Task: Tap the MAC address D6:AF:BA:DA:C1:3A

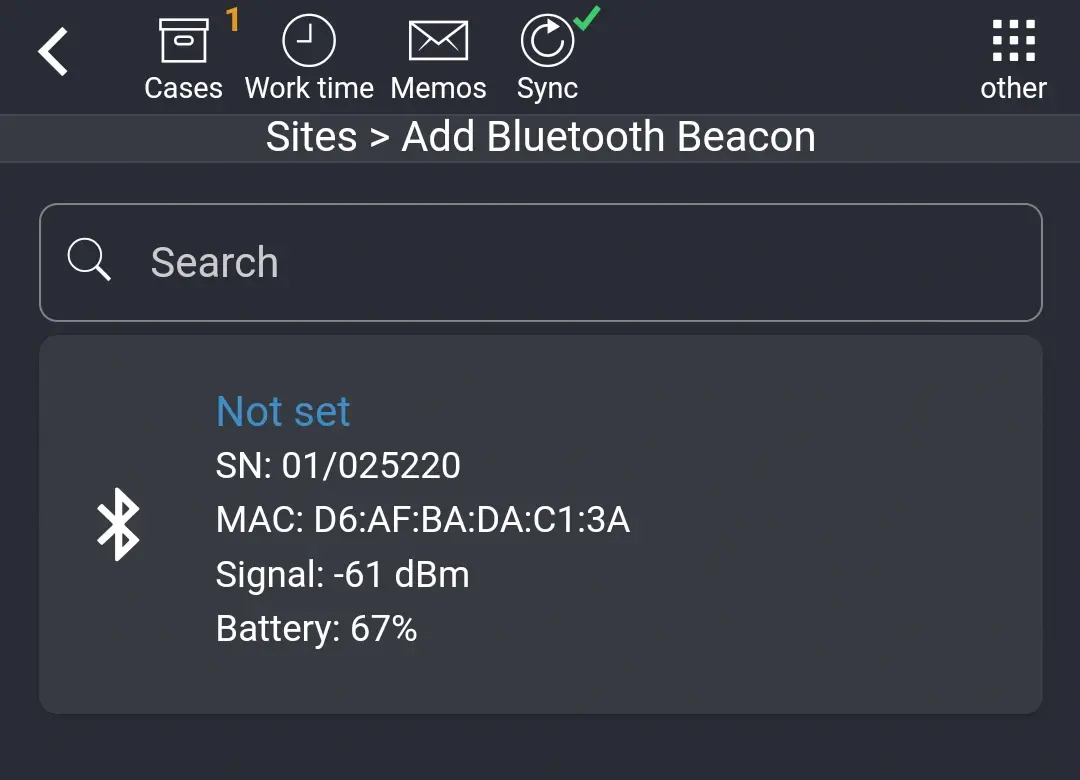Action: coord(423,519)
